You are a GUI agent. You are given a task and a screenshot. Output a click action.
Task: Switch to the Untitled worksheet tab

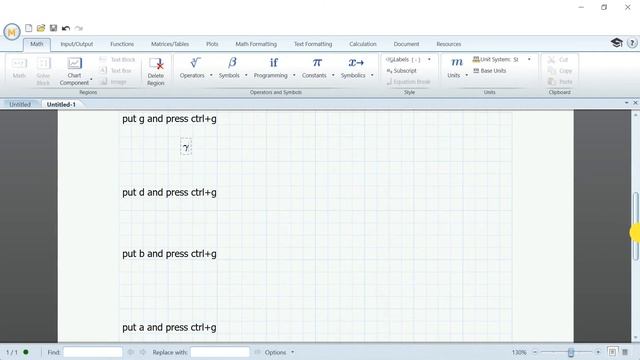click(x=20, y=104)
